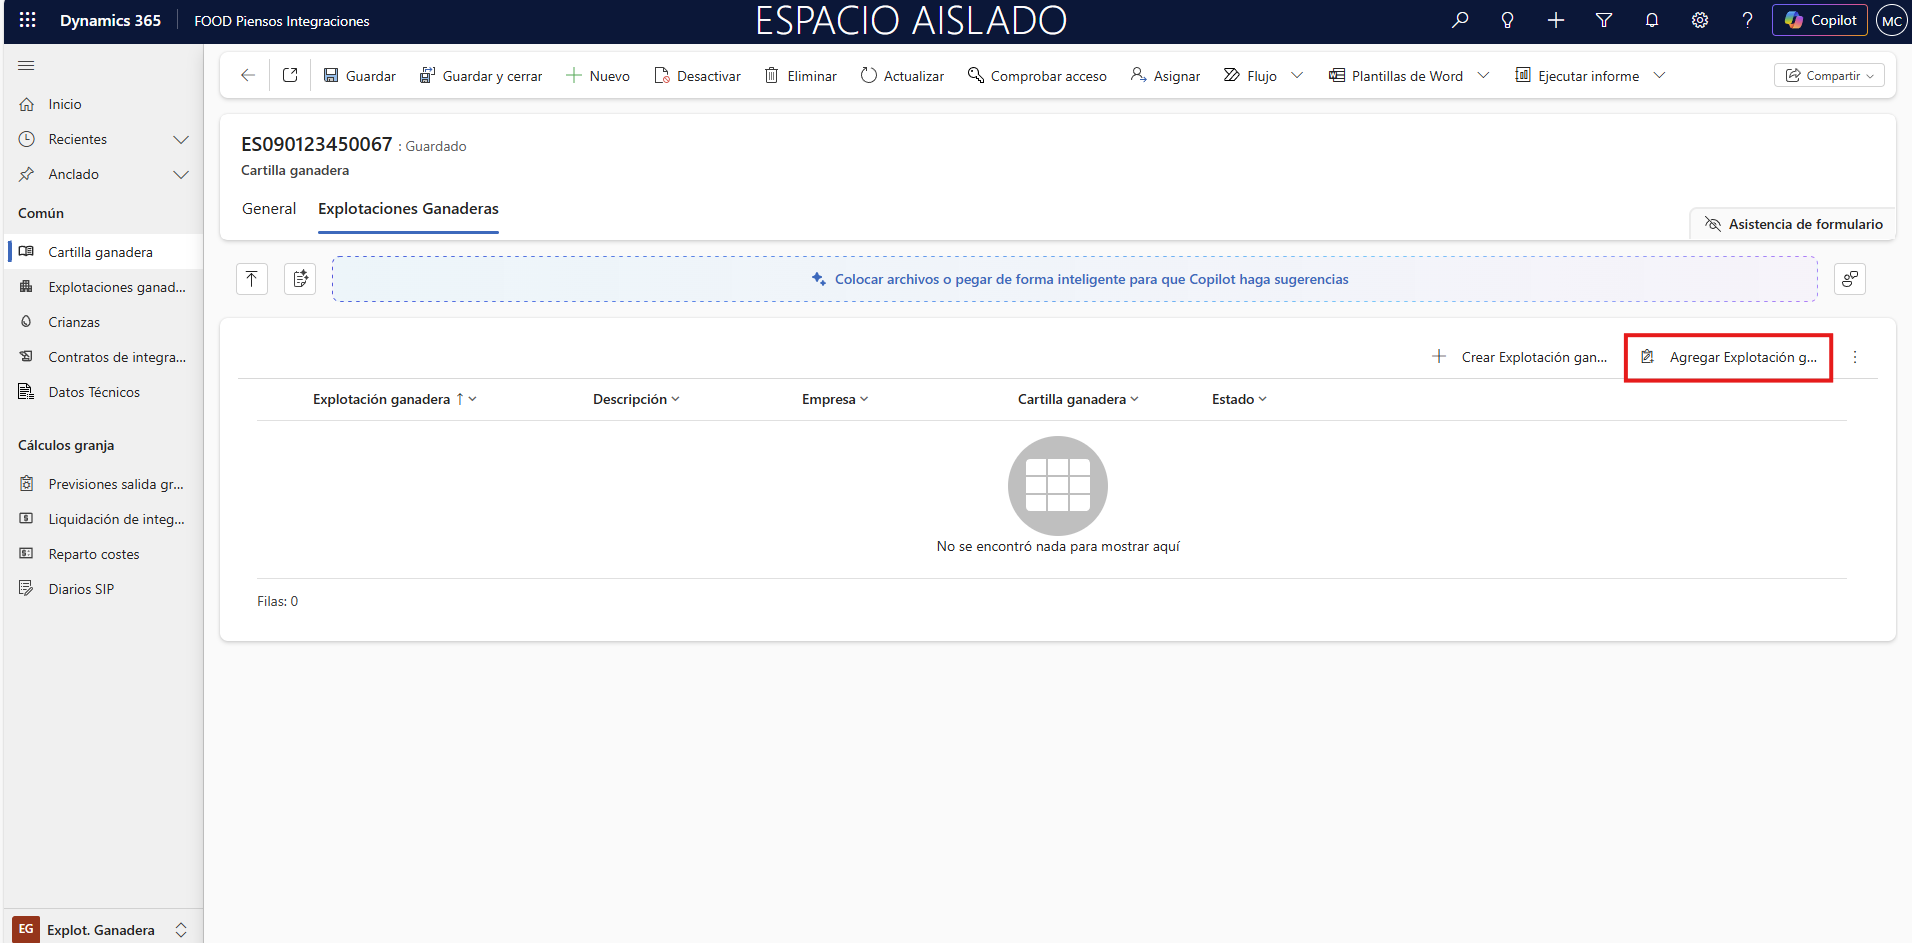Viewport: 1912px width, 943px height.
Task: Open Crianzas in the sidebar
Action: click(74, 322)
